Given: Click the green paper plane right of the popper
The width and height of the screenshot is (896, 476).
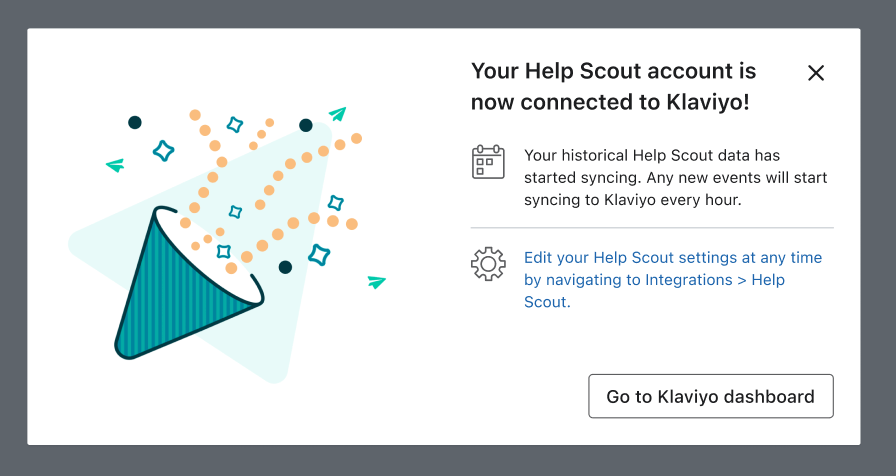Looking at the screenshot, I should pyautogui.click(x=376, y=282).
